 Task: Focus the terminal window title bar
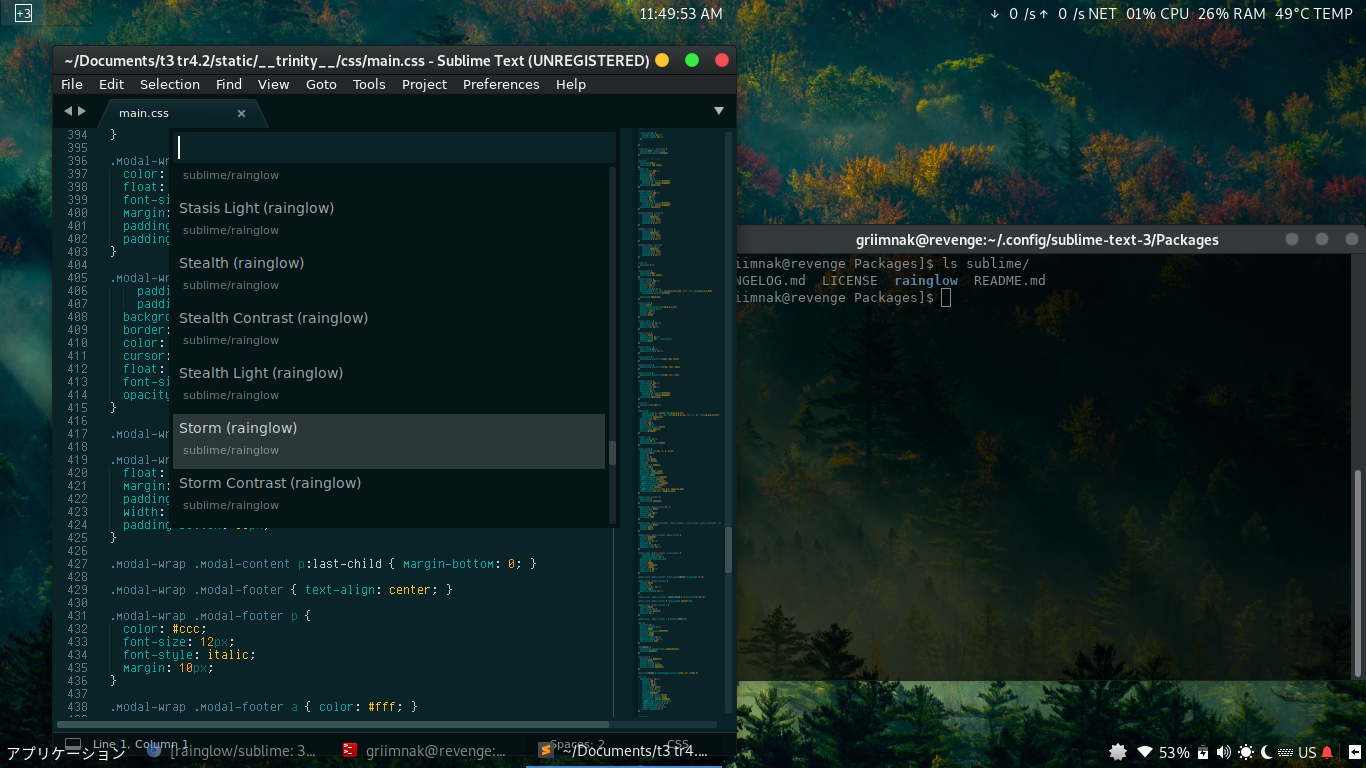point(1037,240)
